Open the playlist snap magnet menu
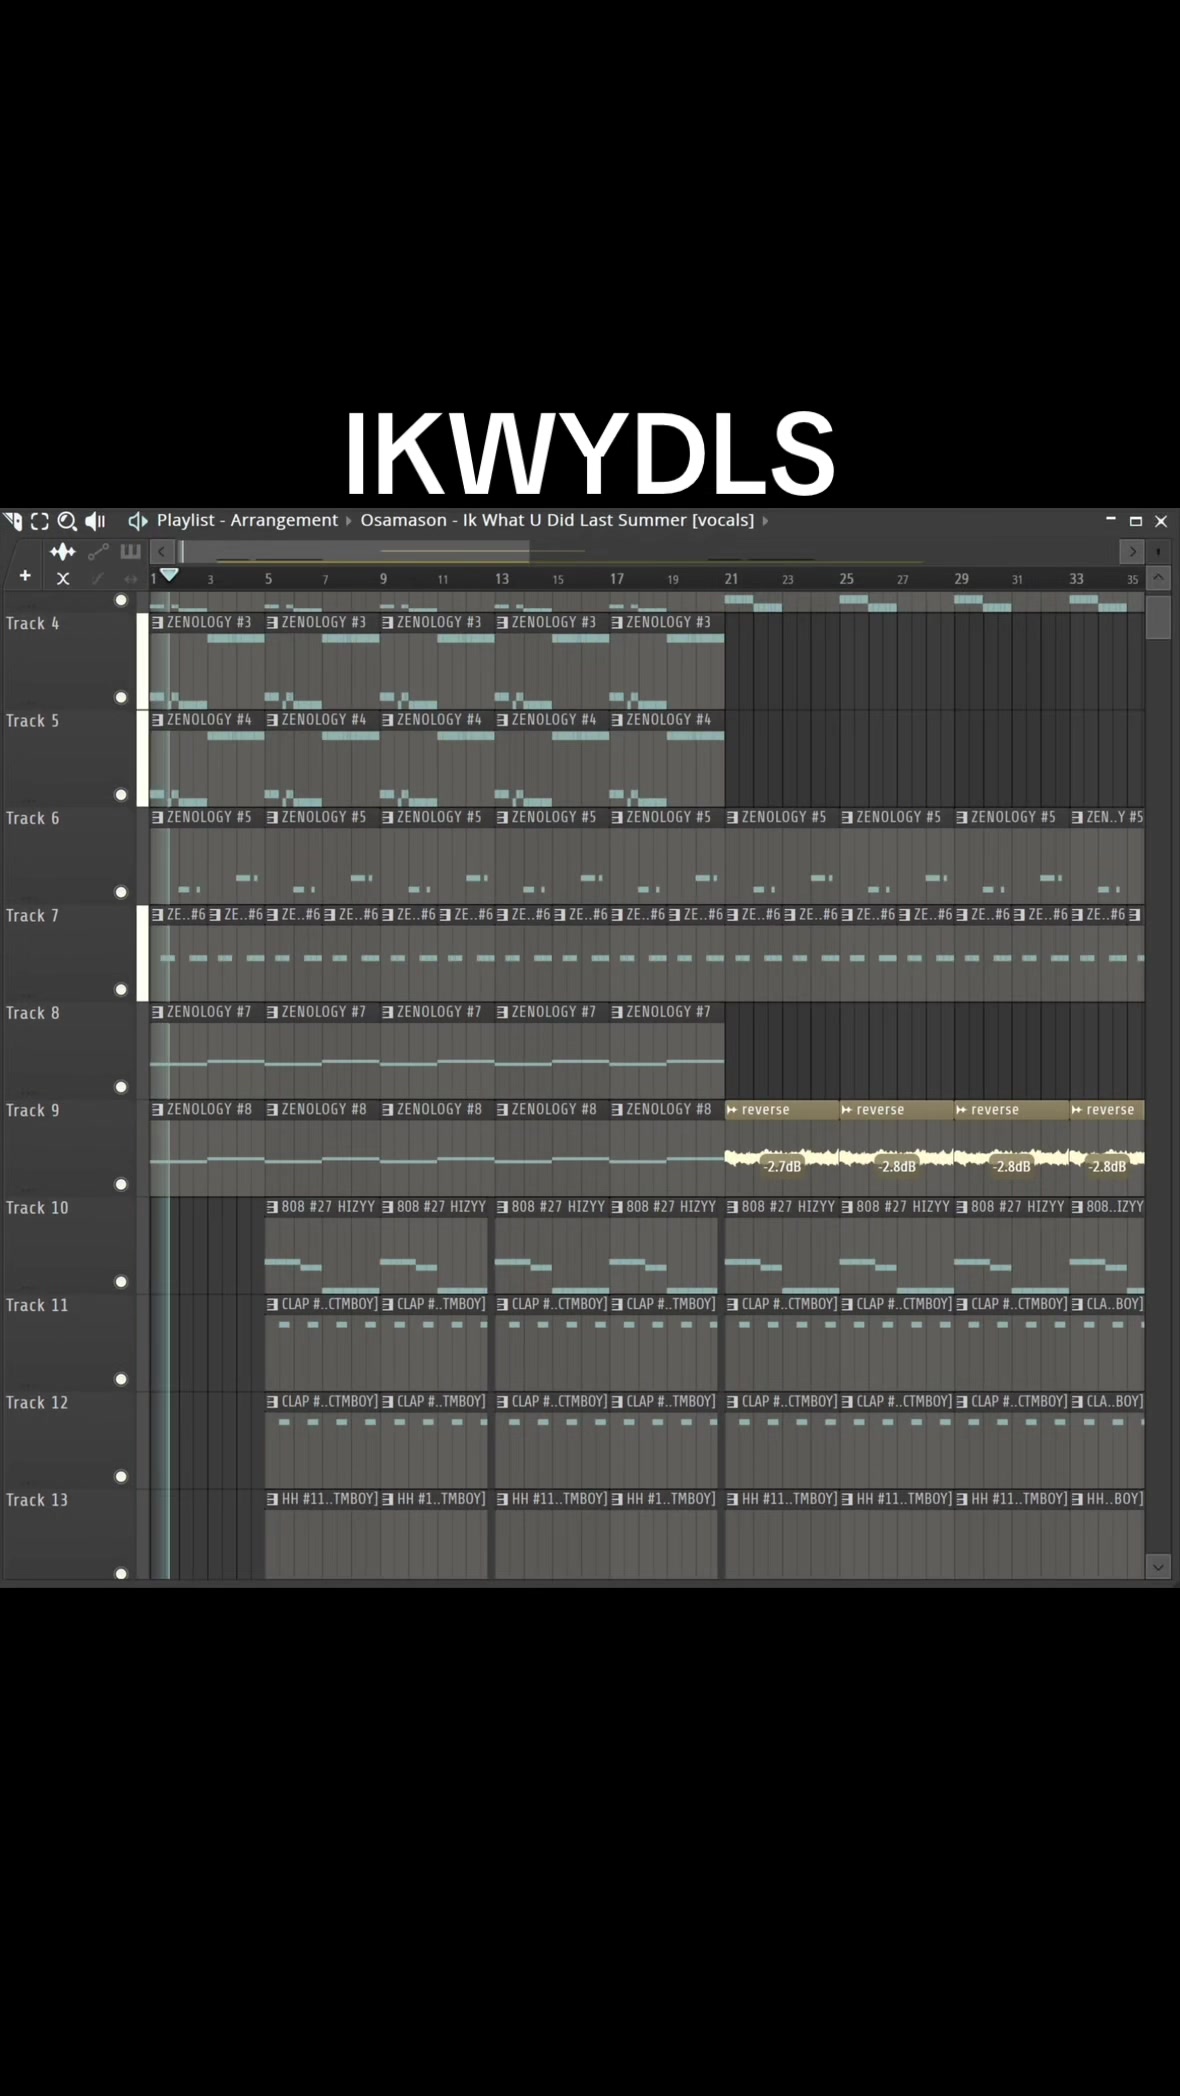 tap(14, 520)
